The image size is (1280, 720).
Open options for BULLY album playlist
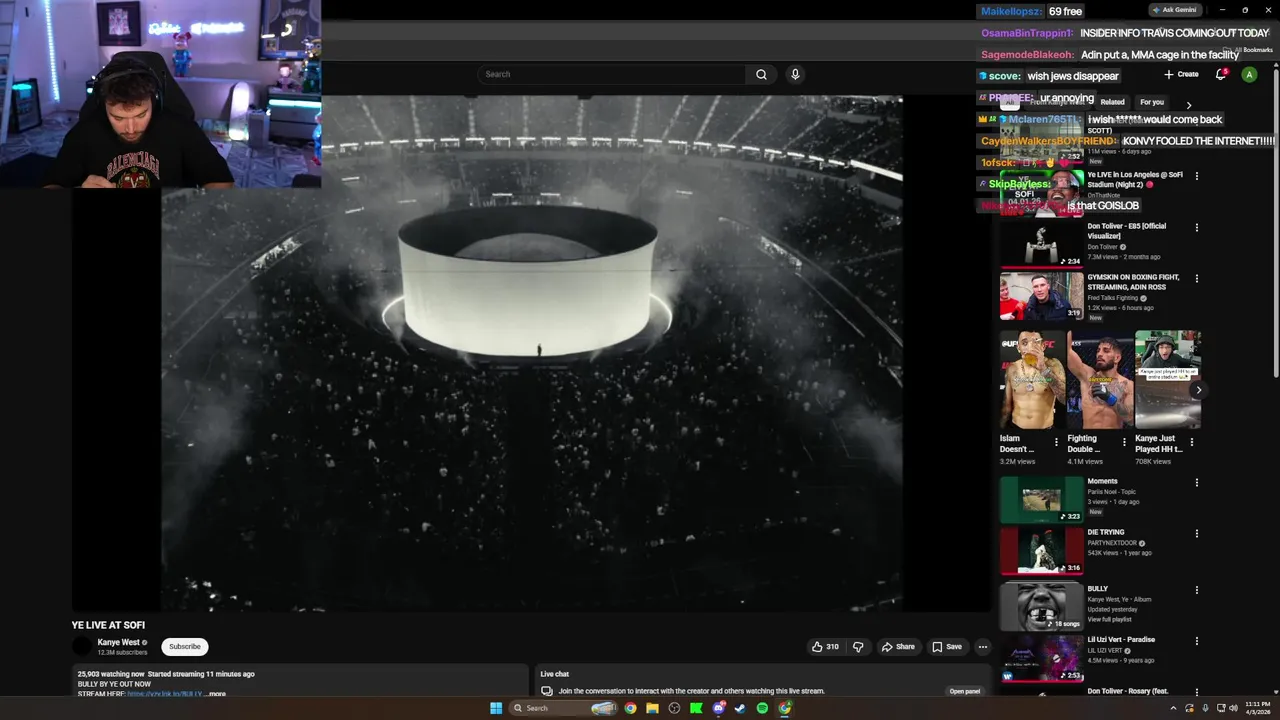click(1197, 589)
